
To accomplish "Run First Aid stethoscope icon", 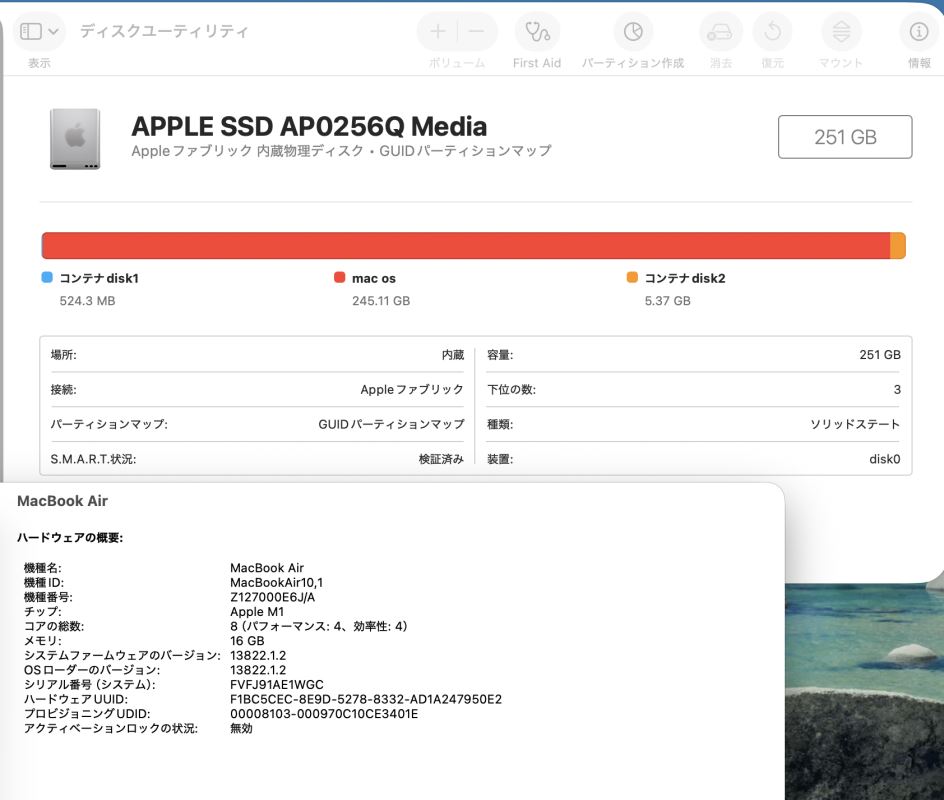I will pyautogui.click(x=537, y=32).
